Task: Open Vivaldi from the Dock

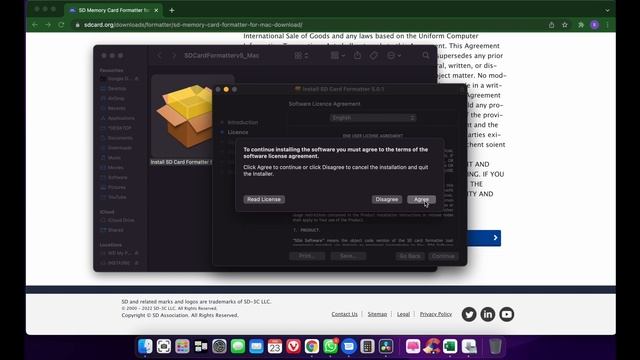Action: (x=293, y=347)
